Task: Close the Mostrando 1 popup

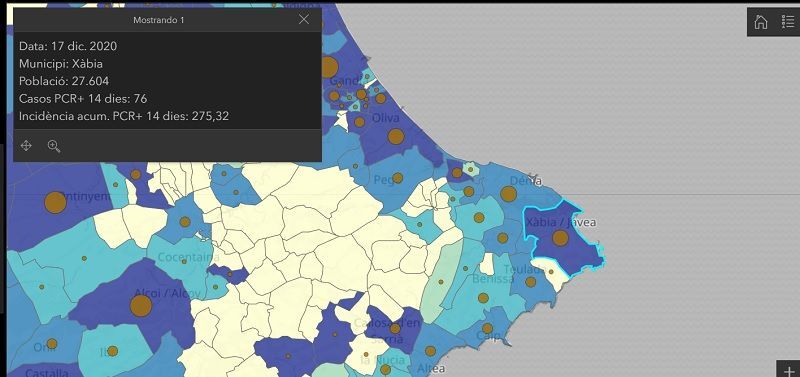Action: click(x=304, y=19)
